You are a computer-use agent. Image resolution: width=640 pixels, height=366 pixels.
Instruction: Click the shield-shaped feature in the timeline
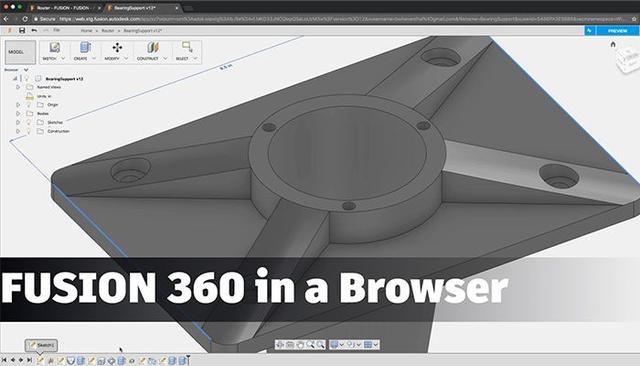(71, 360)
